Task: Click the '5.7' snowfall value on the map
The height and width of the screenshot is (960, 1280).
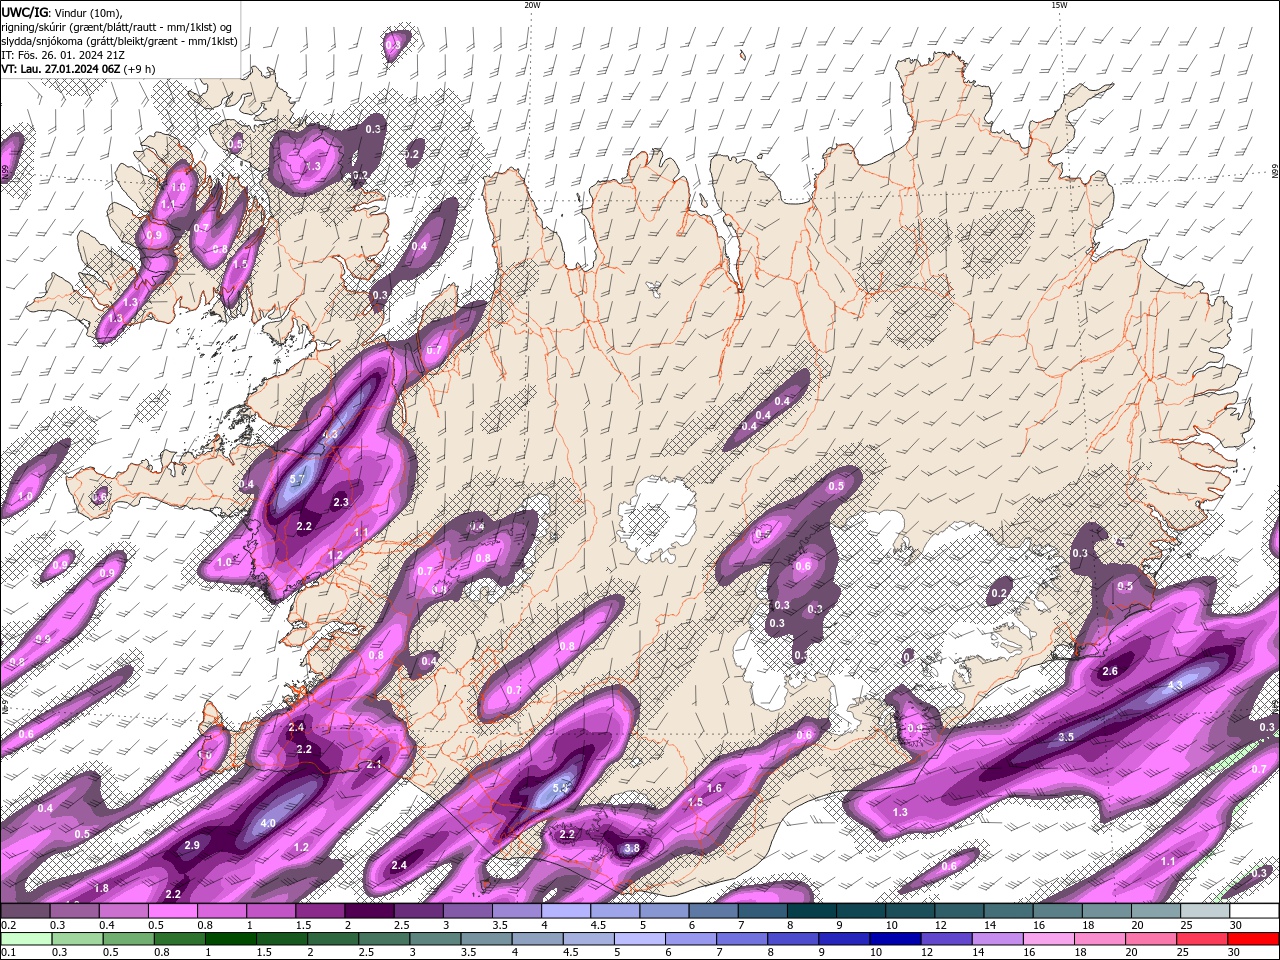Action: pos(296,480)
